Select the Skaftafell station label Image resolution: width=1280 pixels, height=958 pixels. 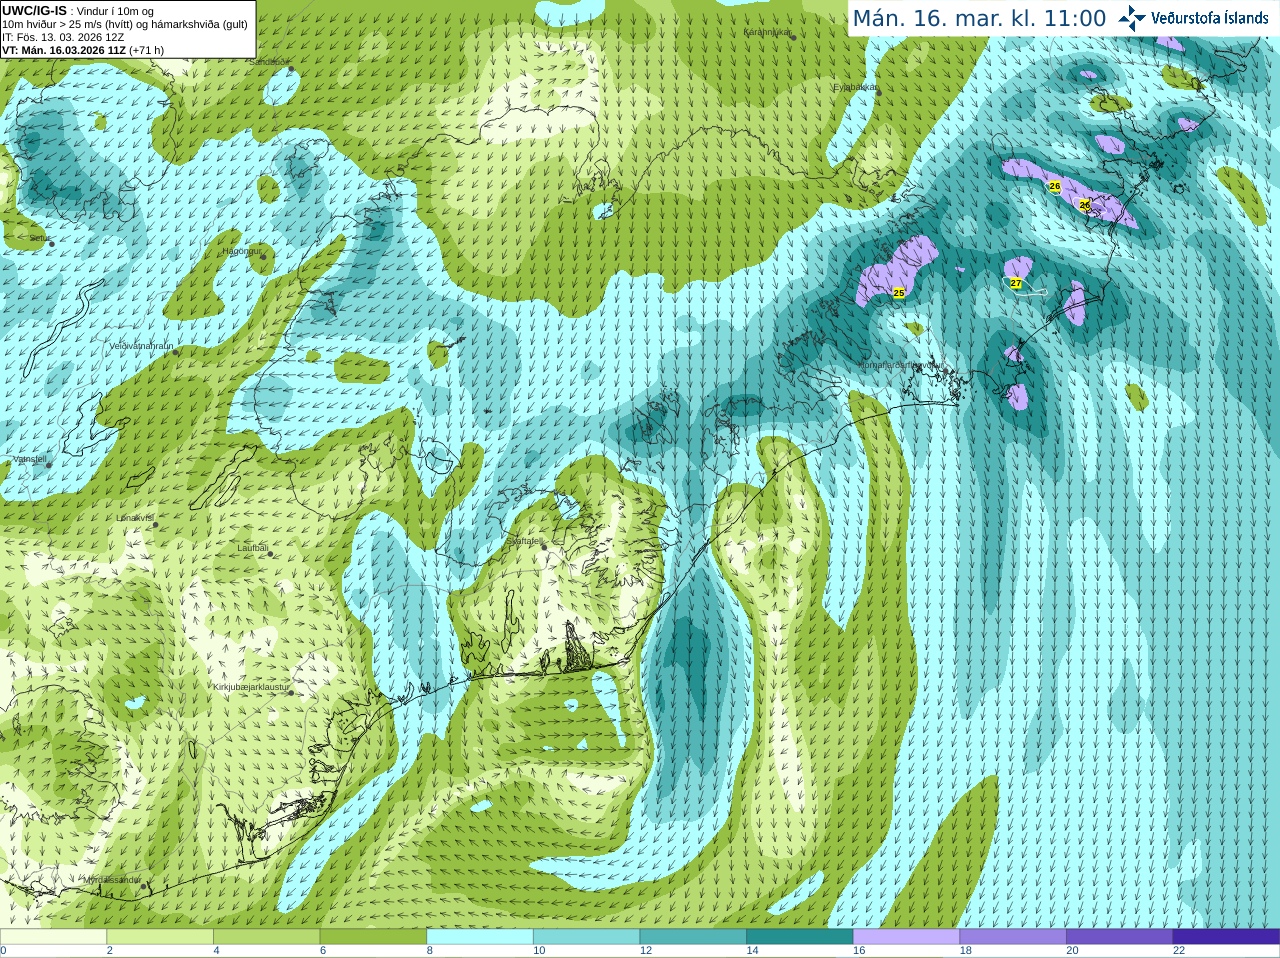tap(525, 541)
